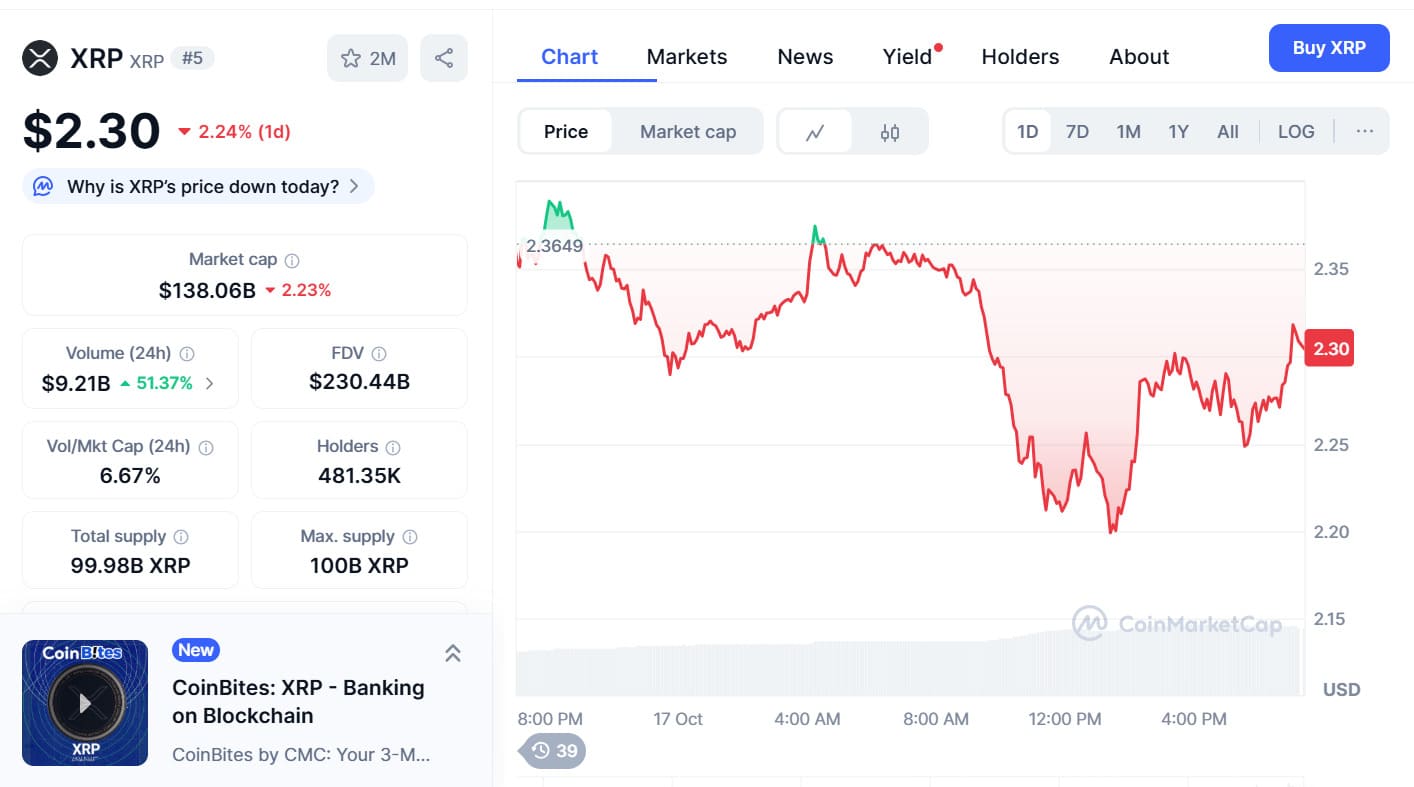The width and height of the screenshot is (1414, 787).
Task: Open the Markets tab
Action: coord(687,57)
